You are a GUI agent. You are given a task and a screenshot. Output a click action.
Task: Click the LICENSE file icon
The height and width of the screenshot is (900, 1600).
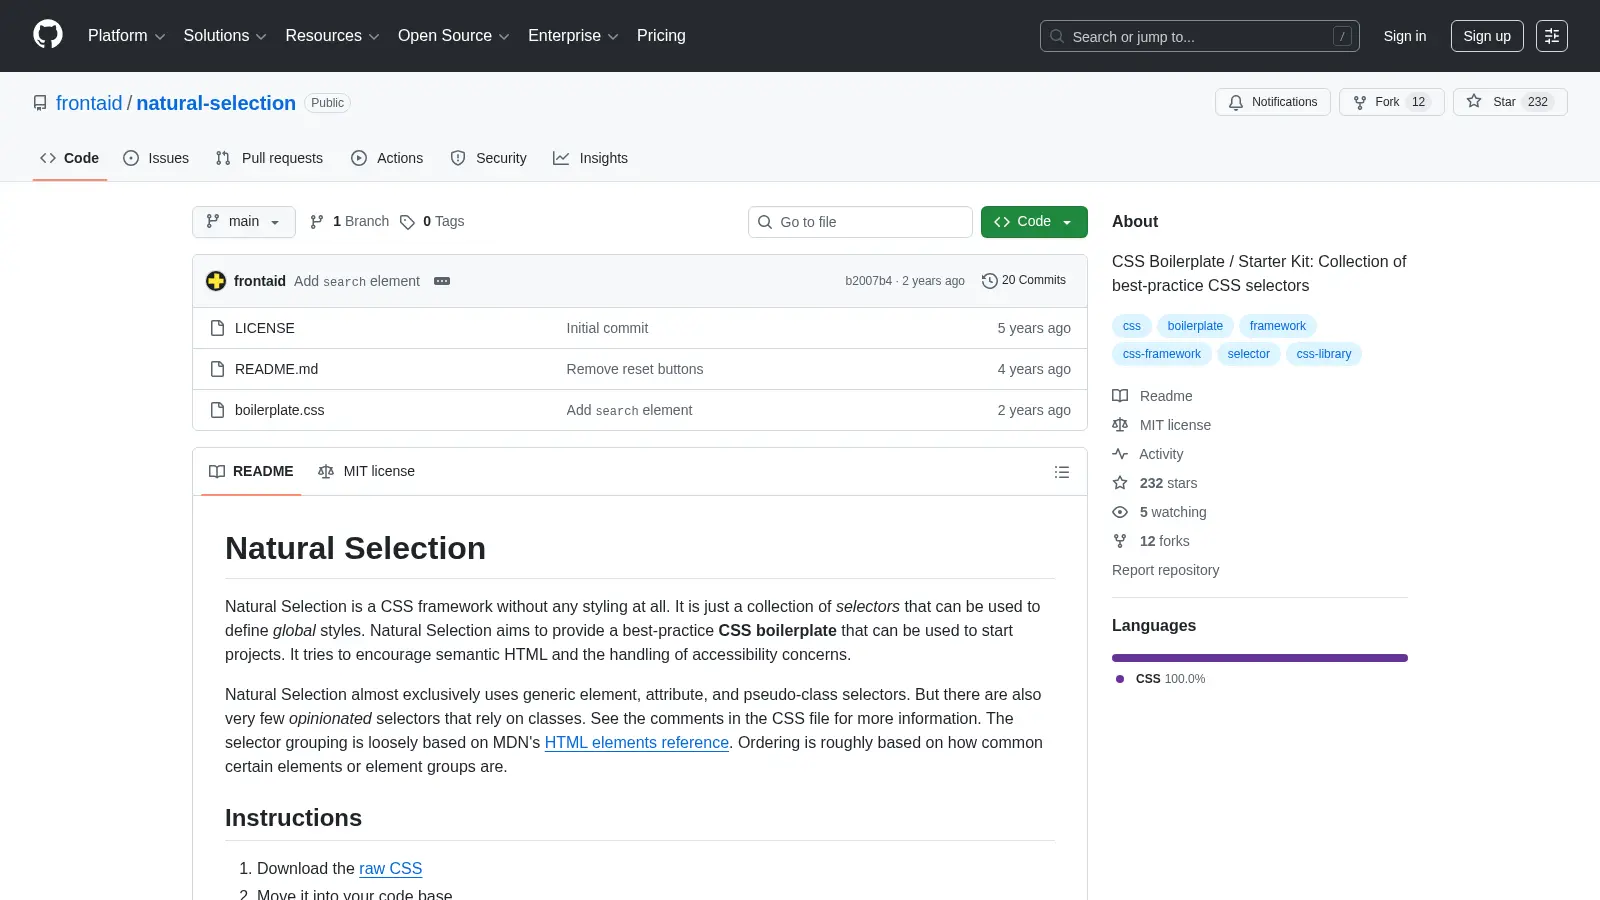[x=217, y=328]
